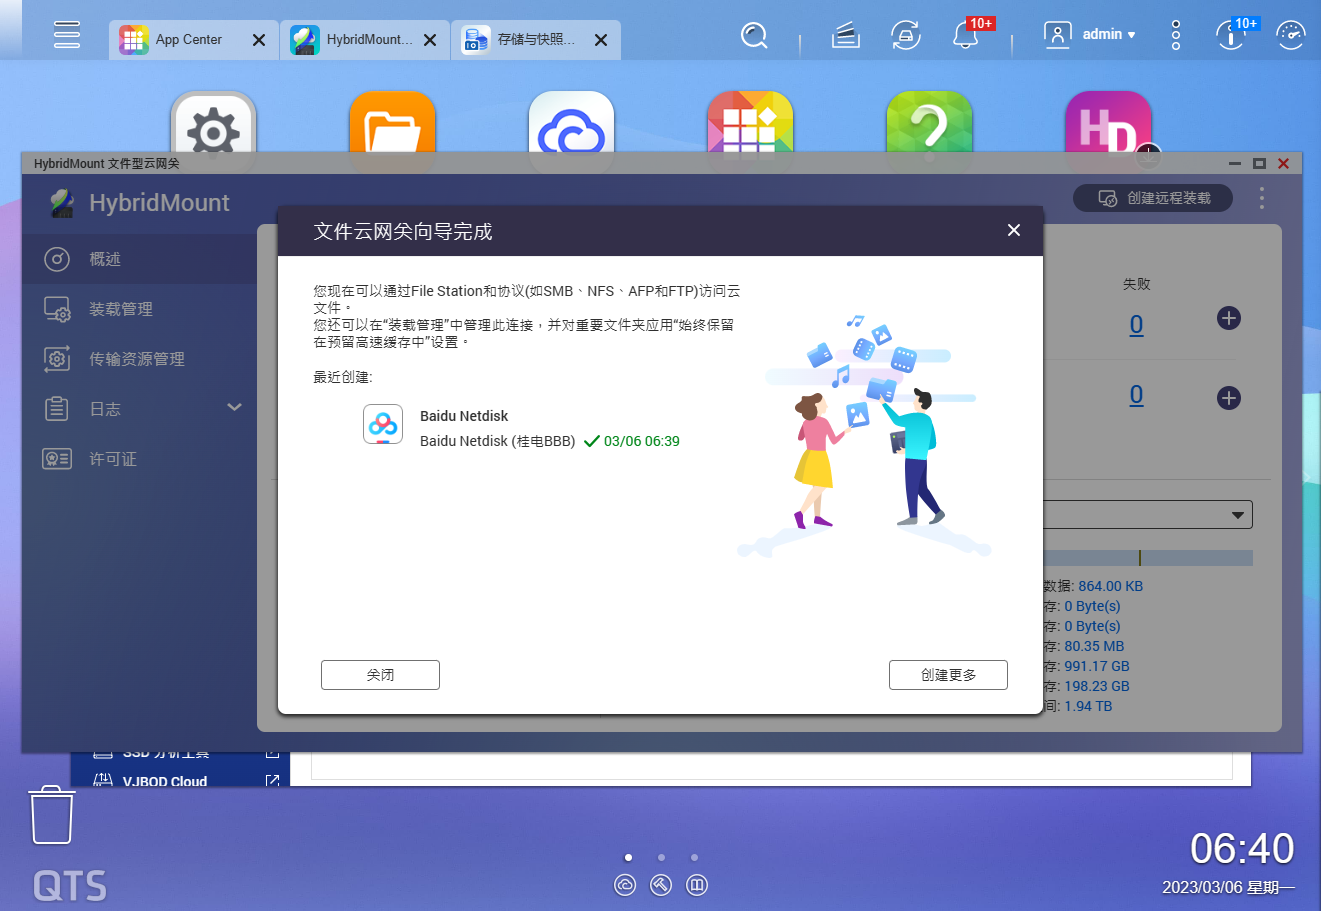Image resolution: width=1321 pixels, height=911 pixels.
Task: Click the storage usage bar
Action: pyautogui.click(x=1148, y=558)
